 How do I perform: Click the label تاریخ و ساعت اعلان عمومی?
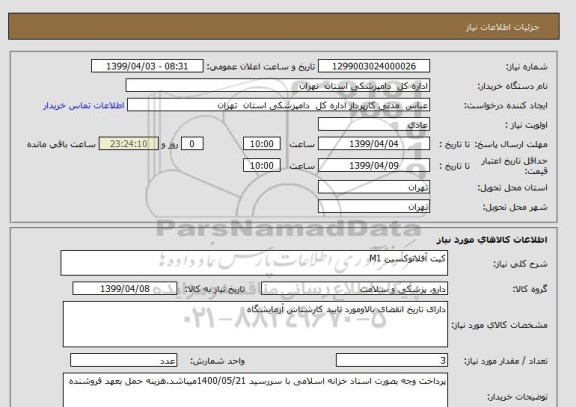(x=261, y=67)
